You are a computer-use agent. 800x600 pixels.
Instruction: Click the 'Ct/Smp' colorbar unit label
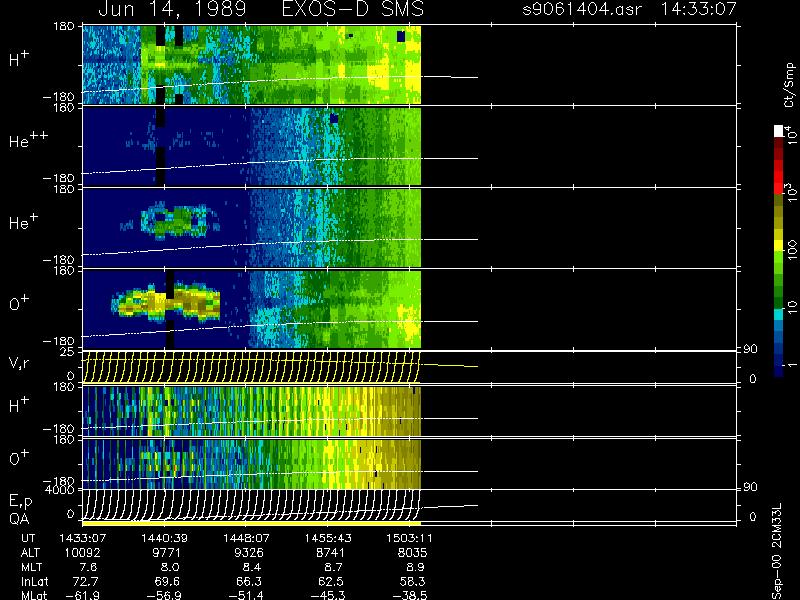click(789, 85)
